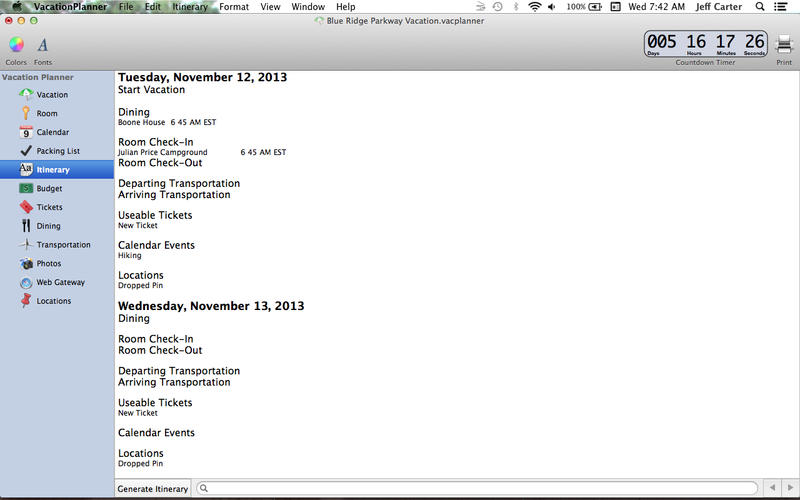
Task: Open the Dining fork-and-knife icon in the sidebar
Action: (x=26, y=226)
